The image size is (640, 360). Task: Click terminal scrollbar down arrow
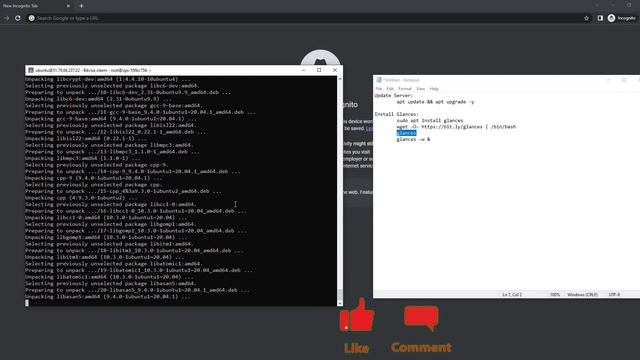click(340, 303)
